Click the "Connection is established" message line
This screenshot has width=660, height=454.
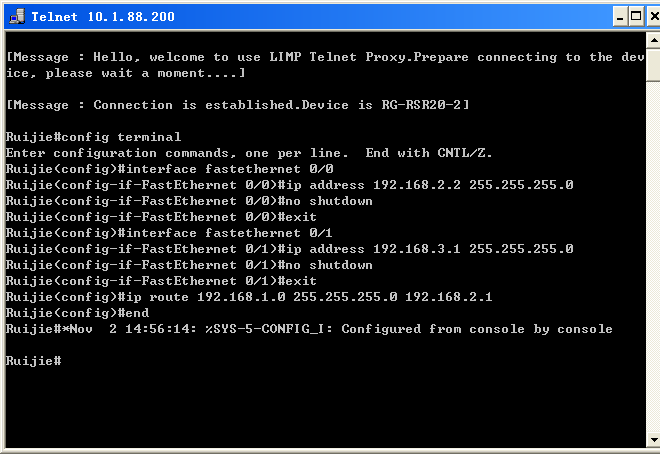[x=238, y=105]
